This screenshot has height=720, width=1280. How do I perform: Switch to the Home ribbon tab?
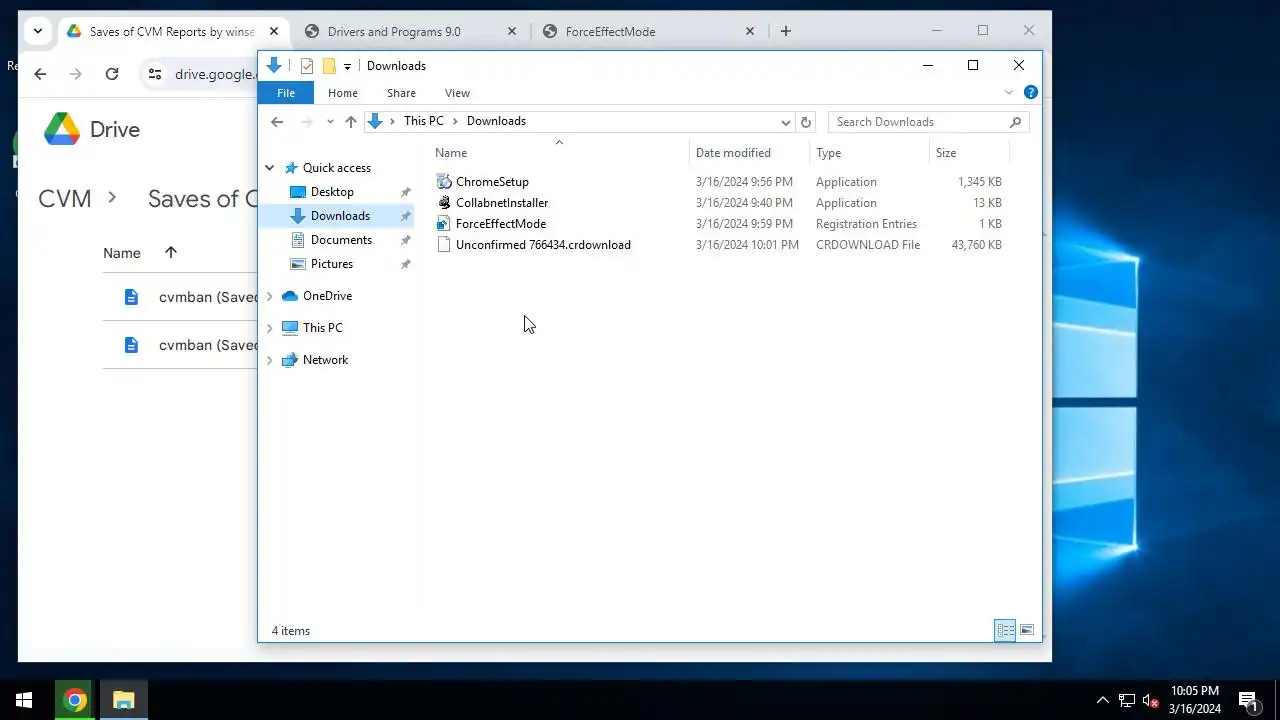pos(343,93)
